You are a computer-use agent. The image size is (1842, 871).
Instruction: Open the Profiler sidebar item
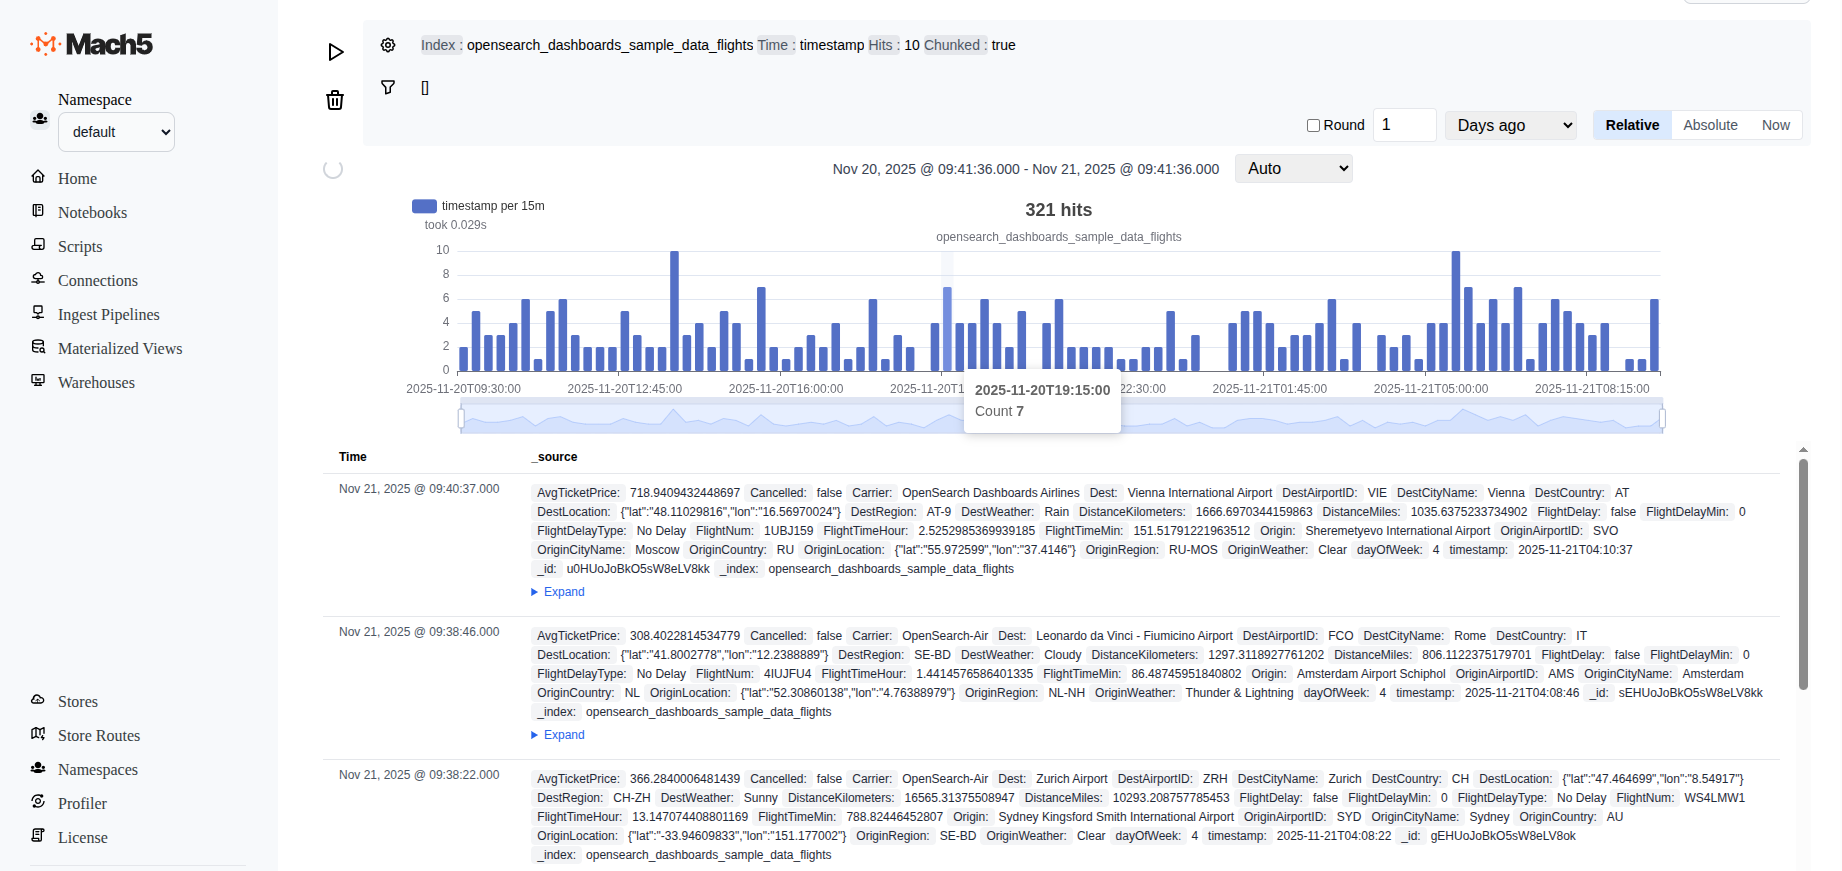[82, 803]
